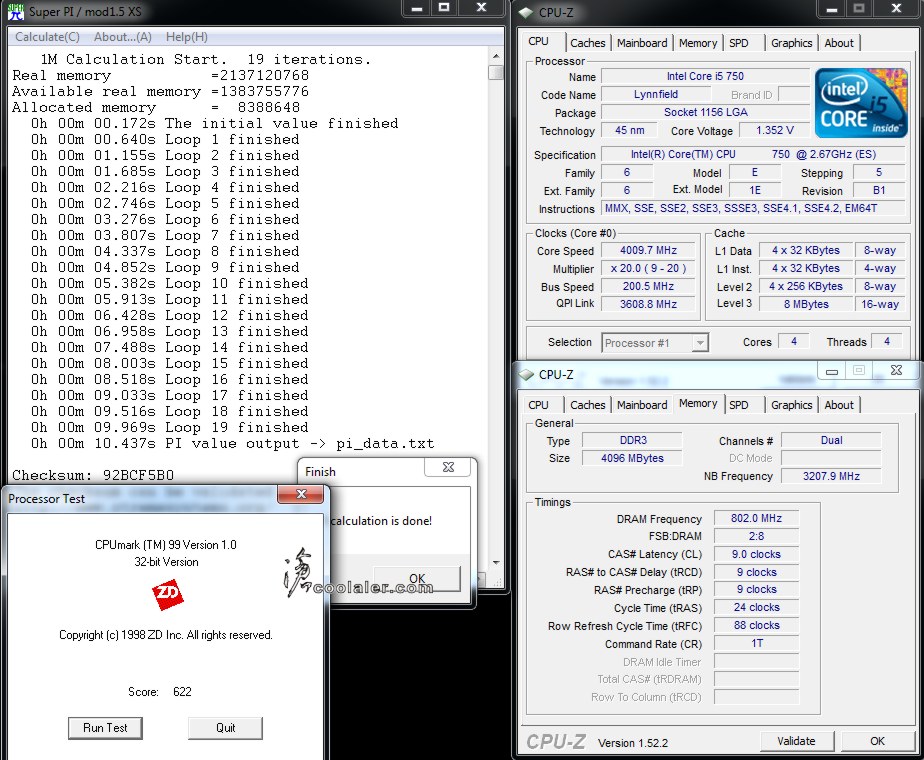Click the red ZD logo in Processor Test

167,594
